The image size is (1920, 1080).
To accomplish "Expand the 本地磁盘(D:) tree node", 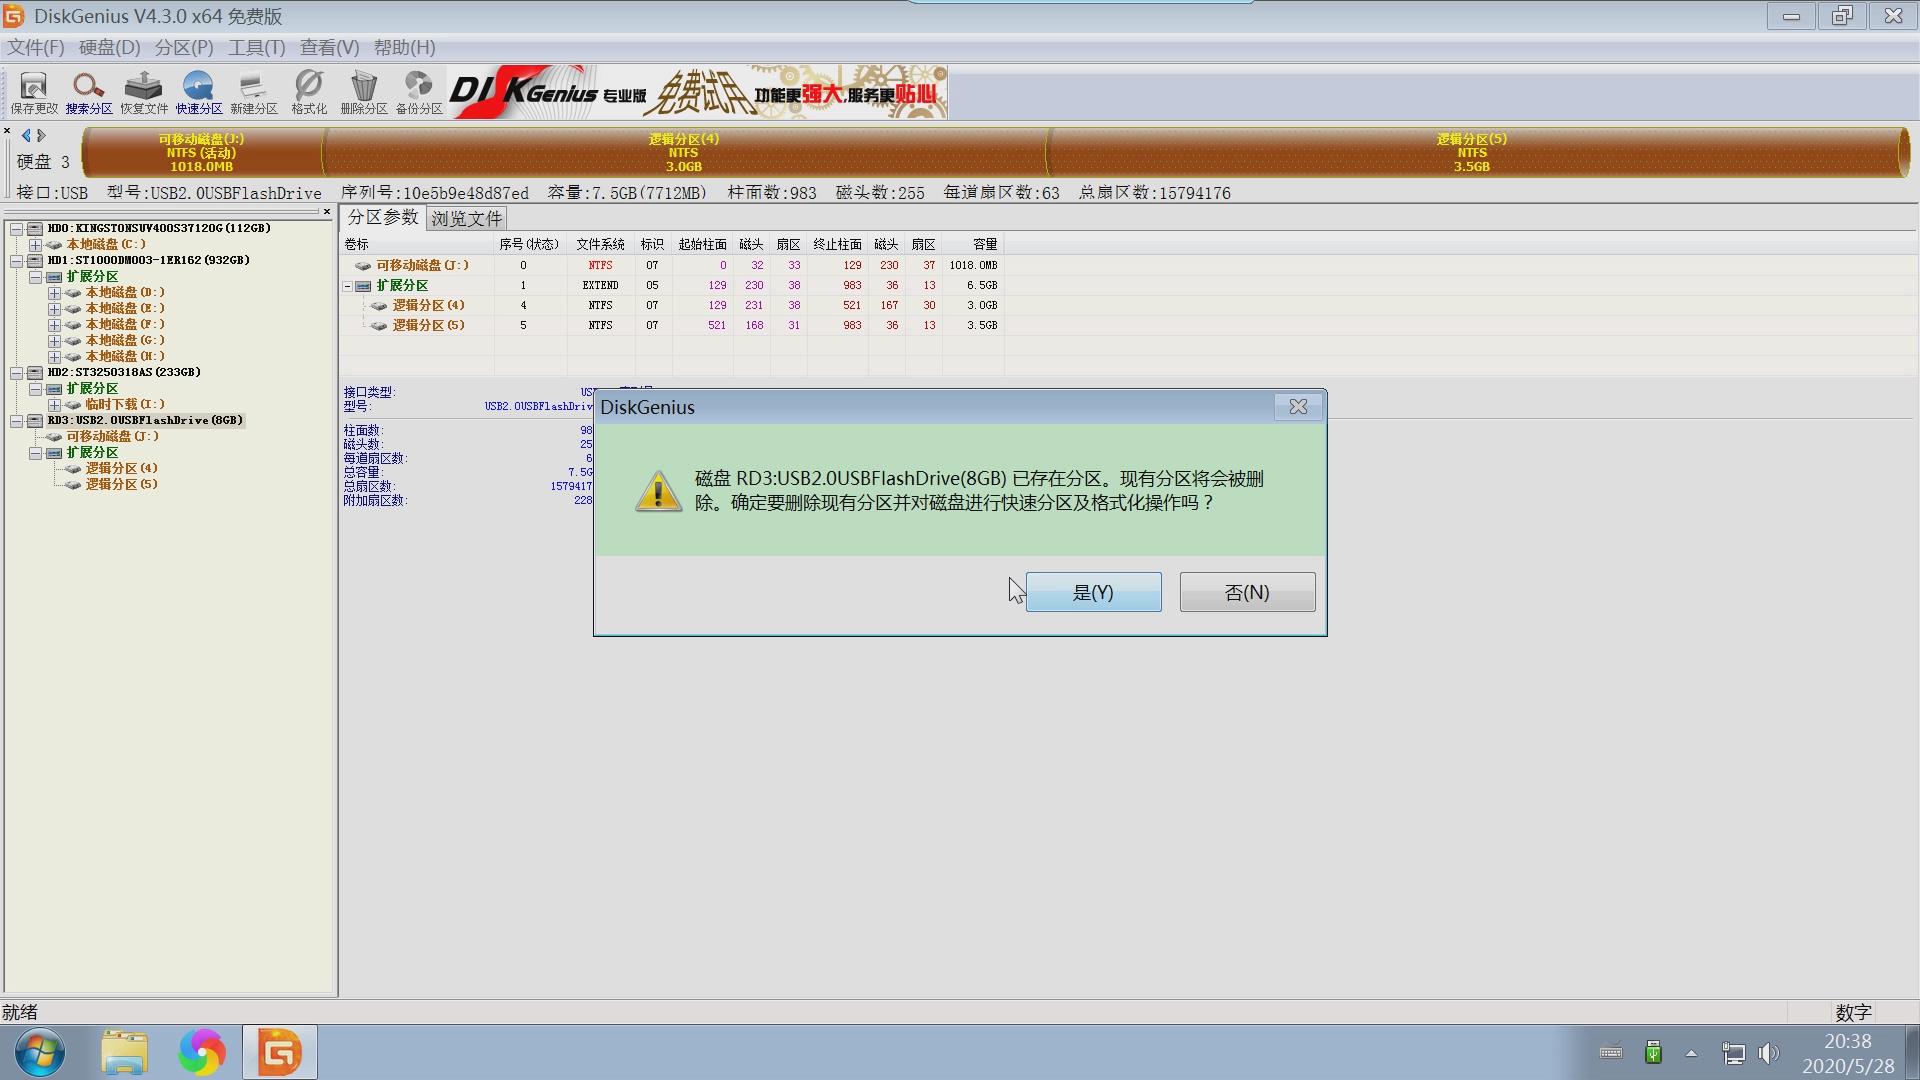I will (x=55, y=292).
